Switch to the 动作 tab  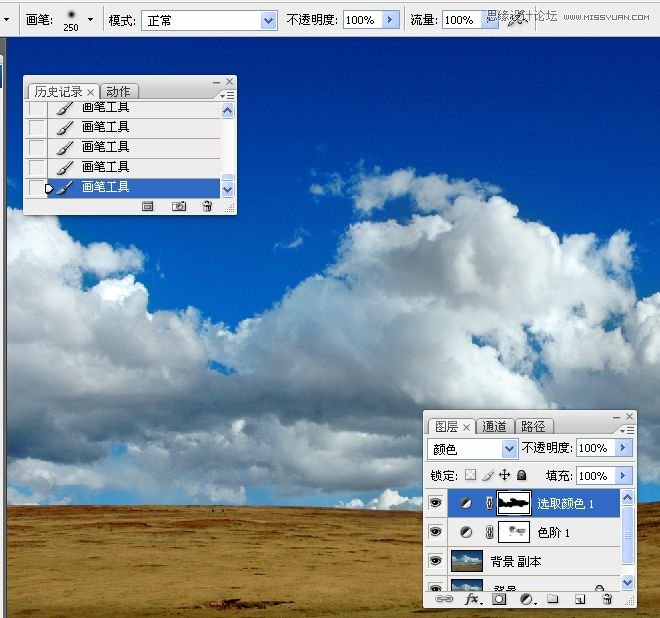118,92
